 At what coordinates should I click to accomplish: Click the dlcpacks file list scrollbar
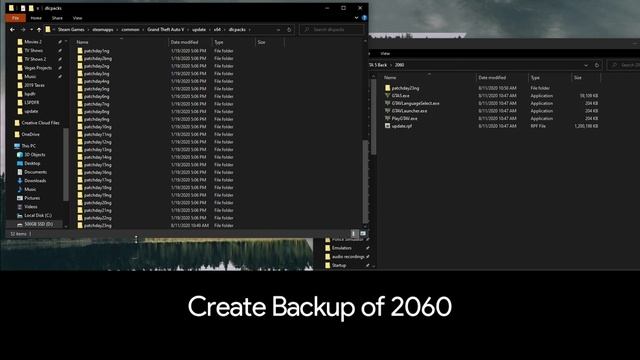[x=365, y=182]
